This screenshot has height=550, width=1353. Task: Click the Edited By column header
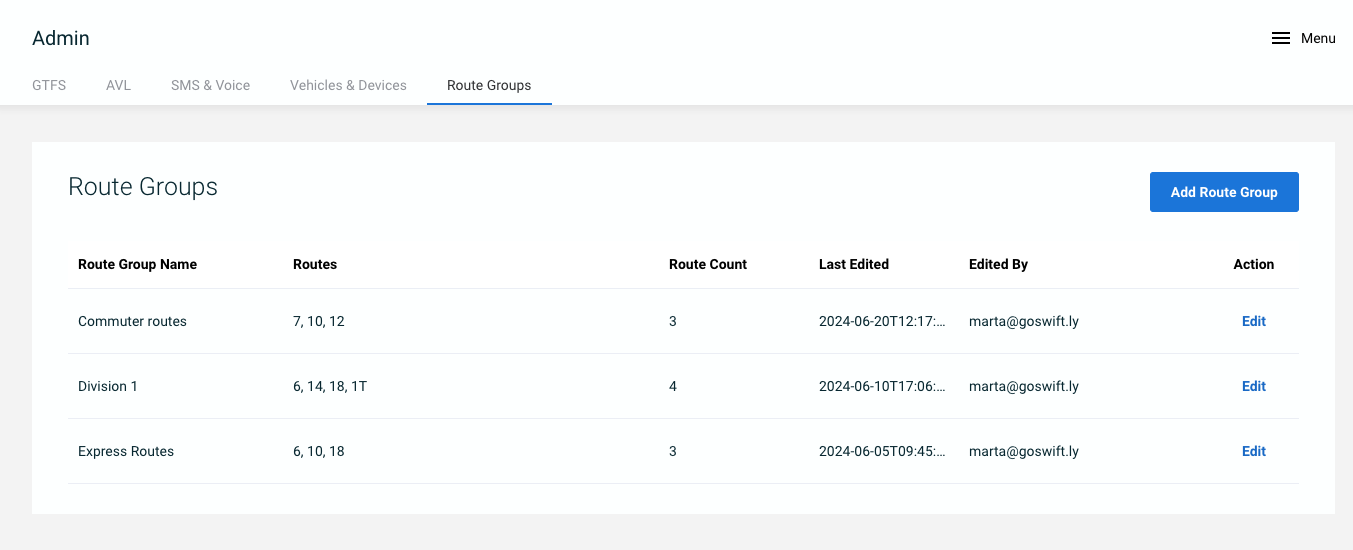[998, 264]
